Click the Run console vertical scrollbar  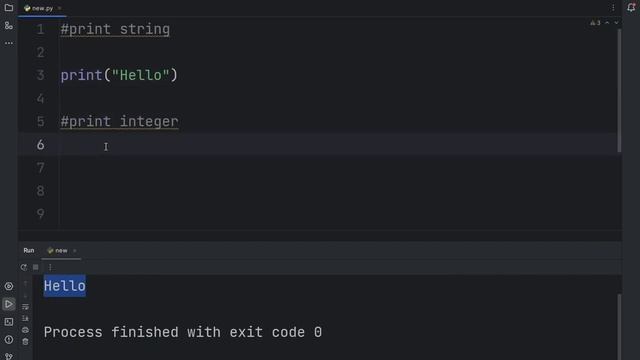[x=619, y=327]
